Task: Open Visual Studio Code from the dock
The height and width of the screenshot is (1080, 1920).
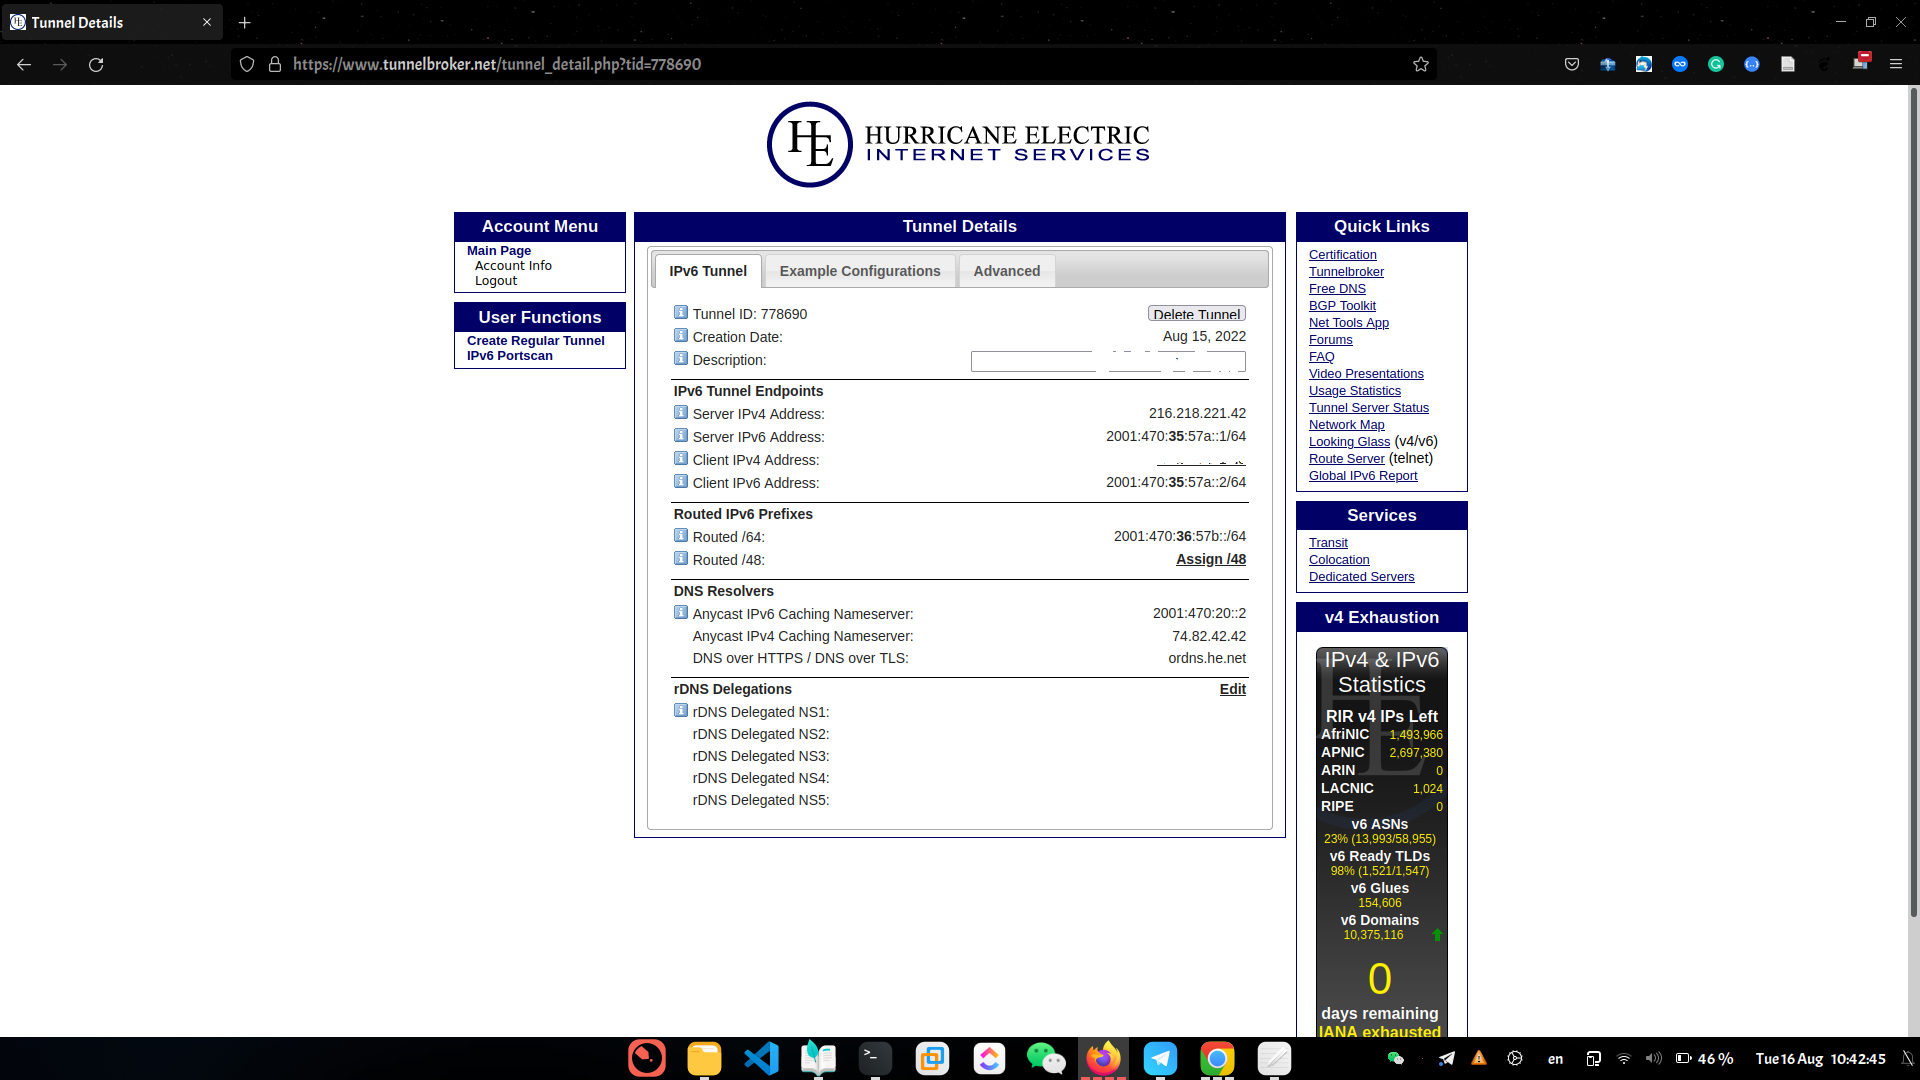Action: tap(761, 1058)
